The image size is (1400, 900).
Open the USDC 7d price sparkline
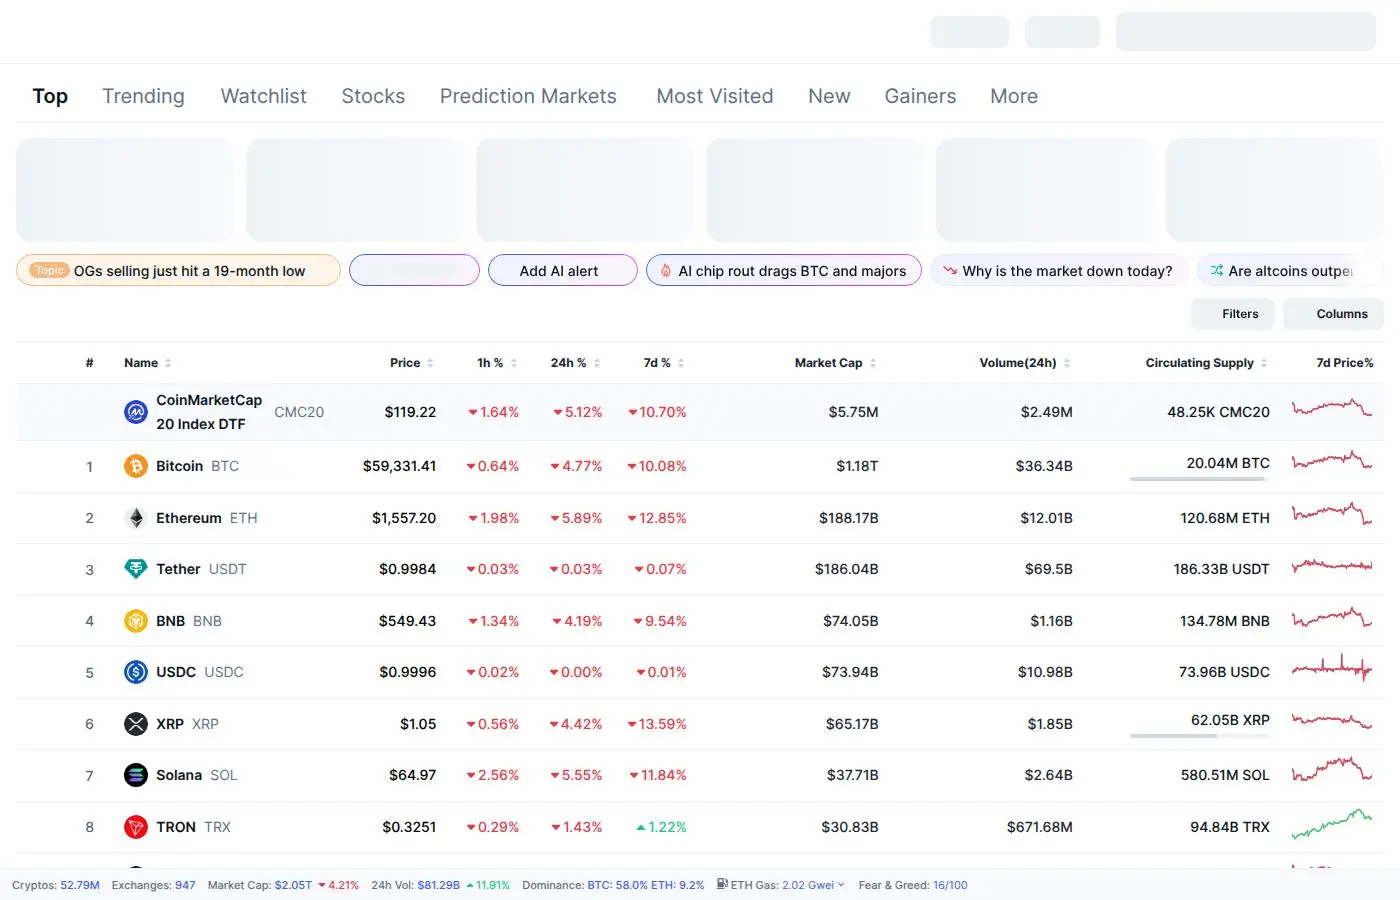[1332, 668]
